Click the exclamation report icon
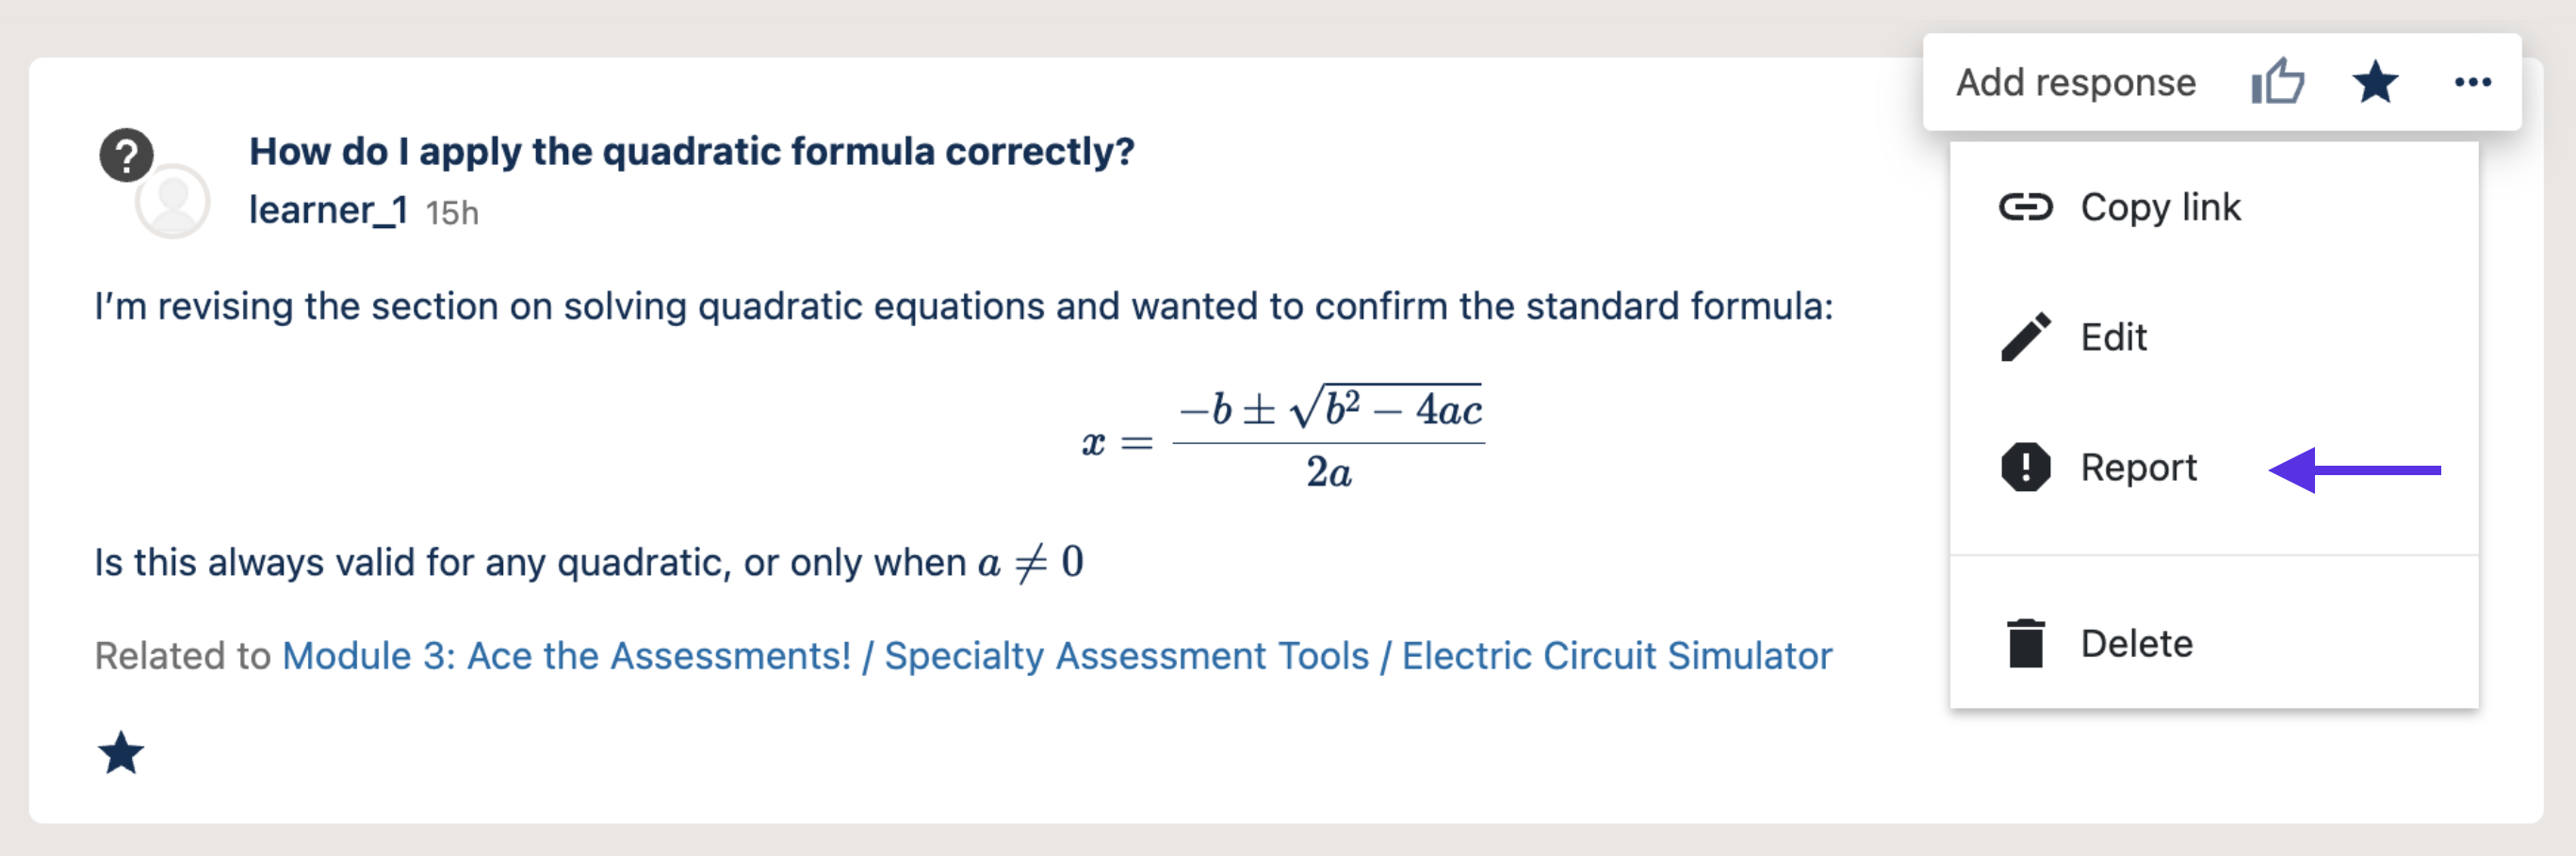 pos(2025,467)
